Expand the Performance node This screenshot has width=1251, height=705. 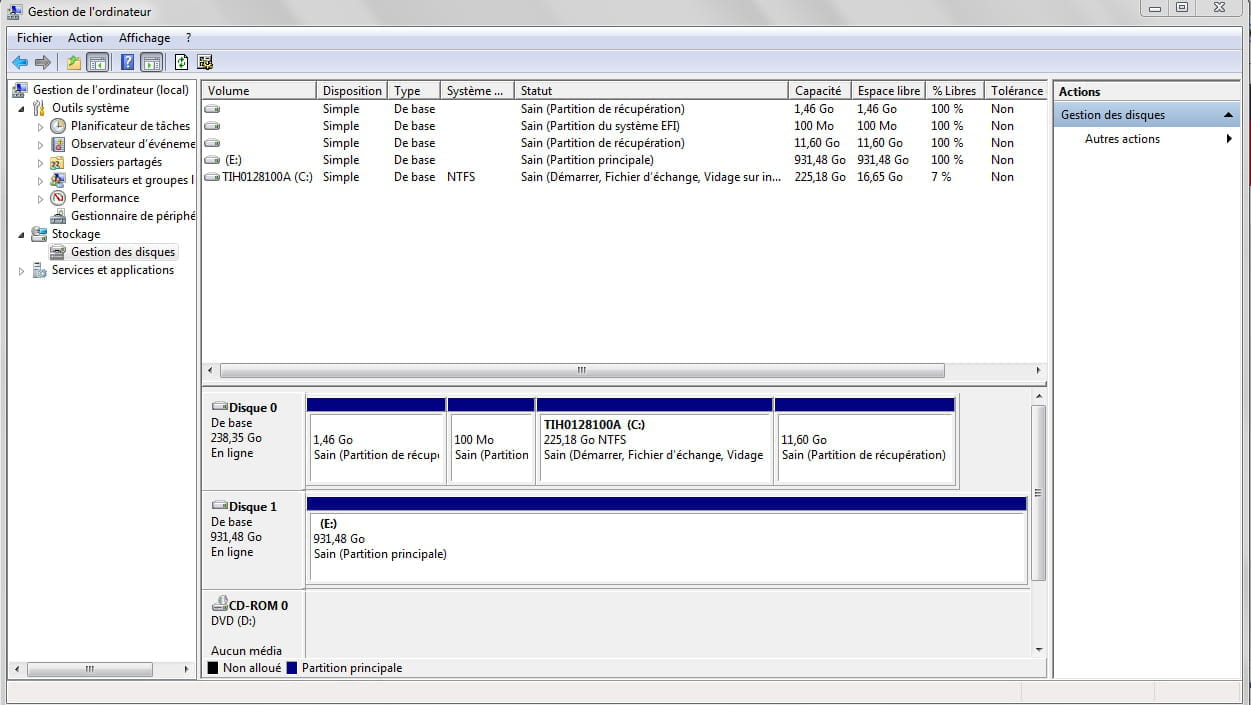click(x=40, y=199)
